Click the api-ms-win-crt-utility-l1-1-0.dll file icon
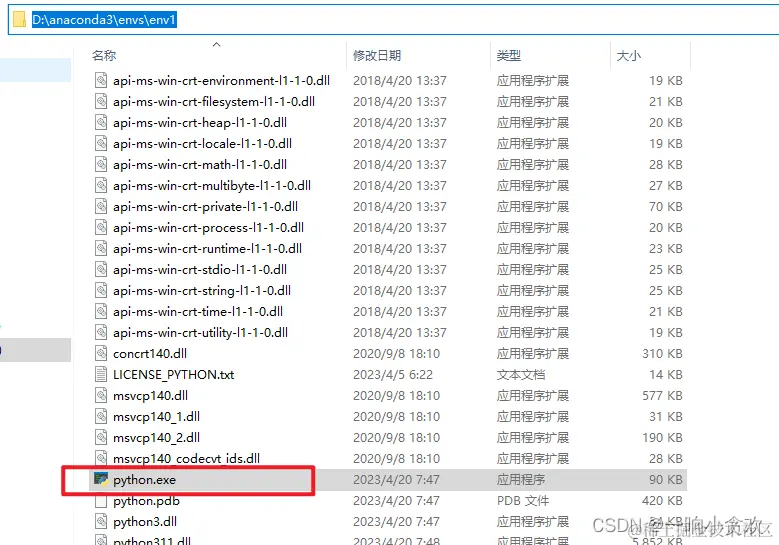This screenshot has height=545, width=779. coord(101,332)
